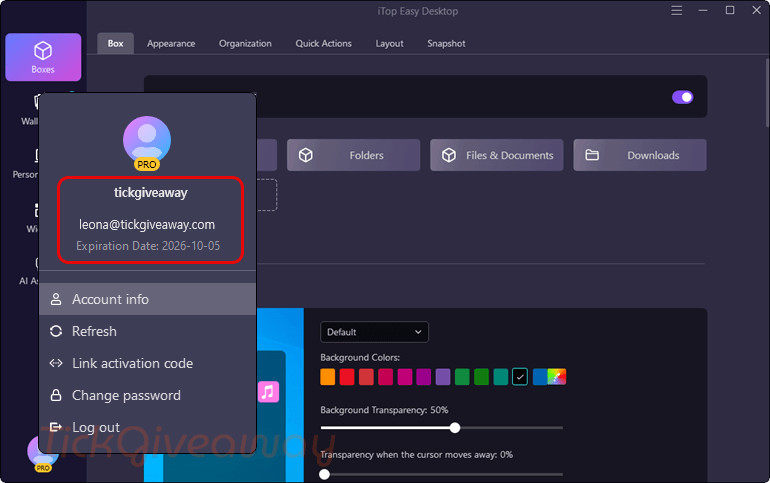Click the folder icon on the Downloads button
This screenshot has height=483, width=770.
[x=592, y=155]
